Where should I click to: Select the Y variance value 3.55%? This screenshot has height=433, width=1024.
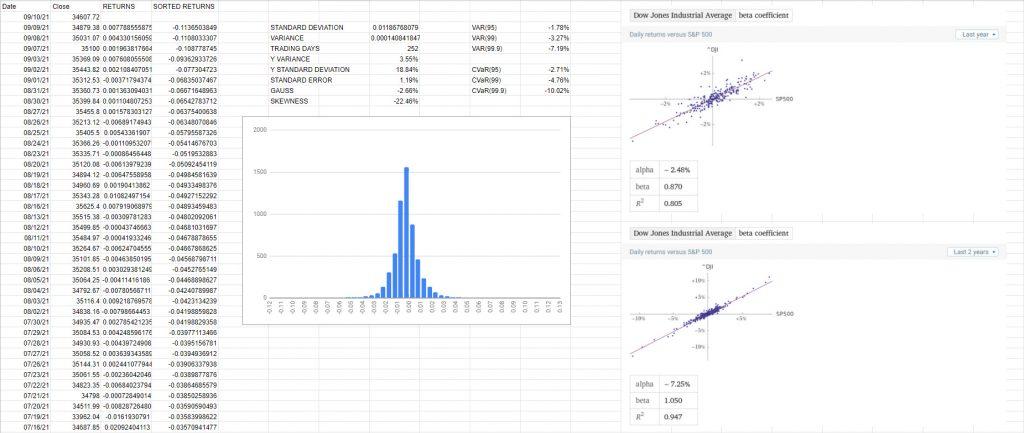click(408, 59)
